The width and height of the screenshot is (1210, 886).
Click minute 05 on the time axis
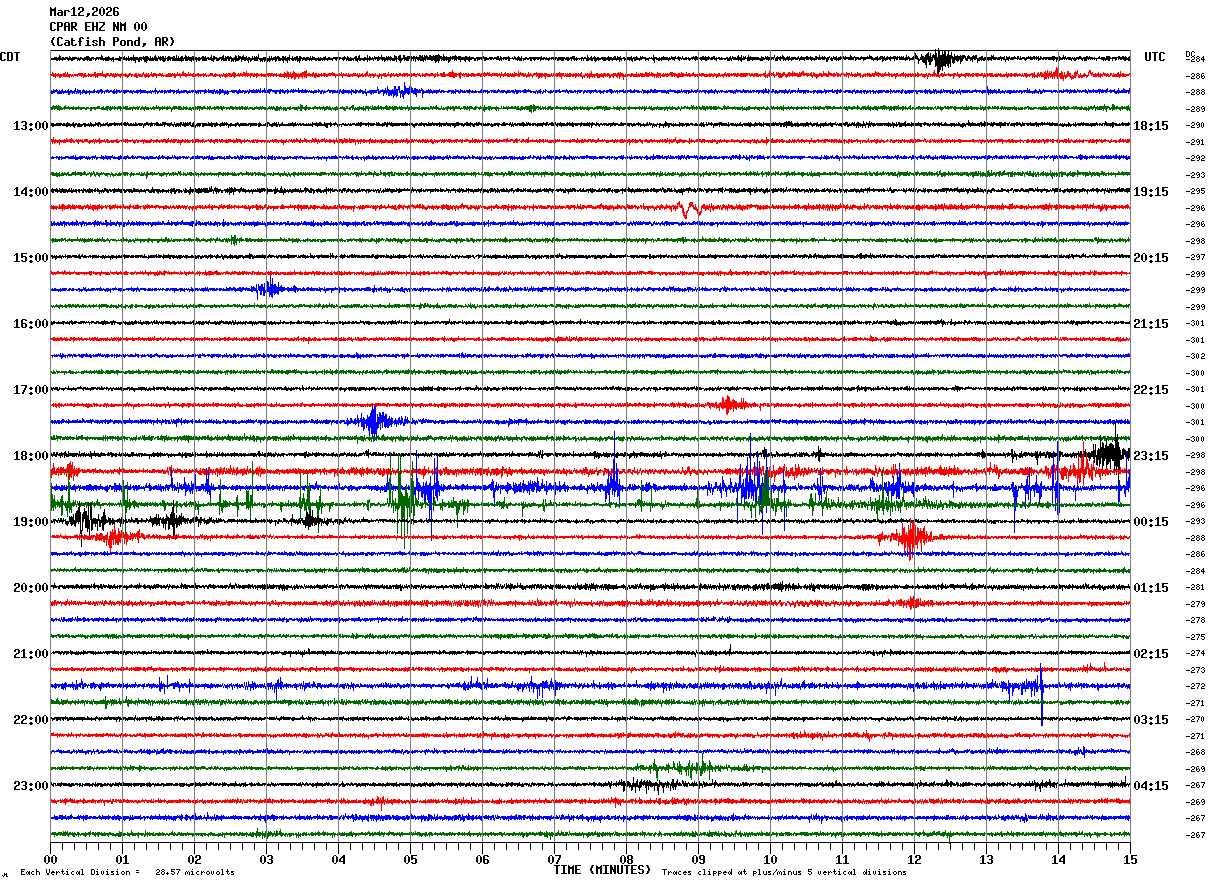pyautogui.click(x=411, y=859)
